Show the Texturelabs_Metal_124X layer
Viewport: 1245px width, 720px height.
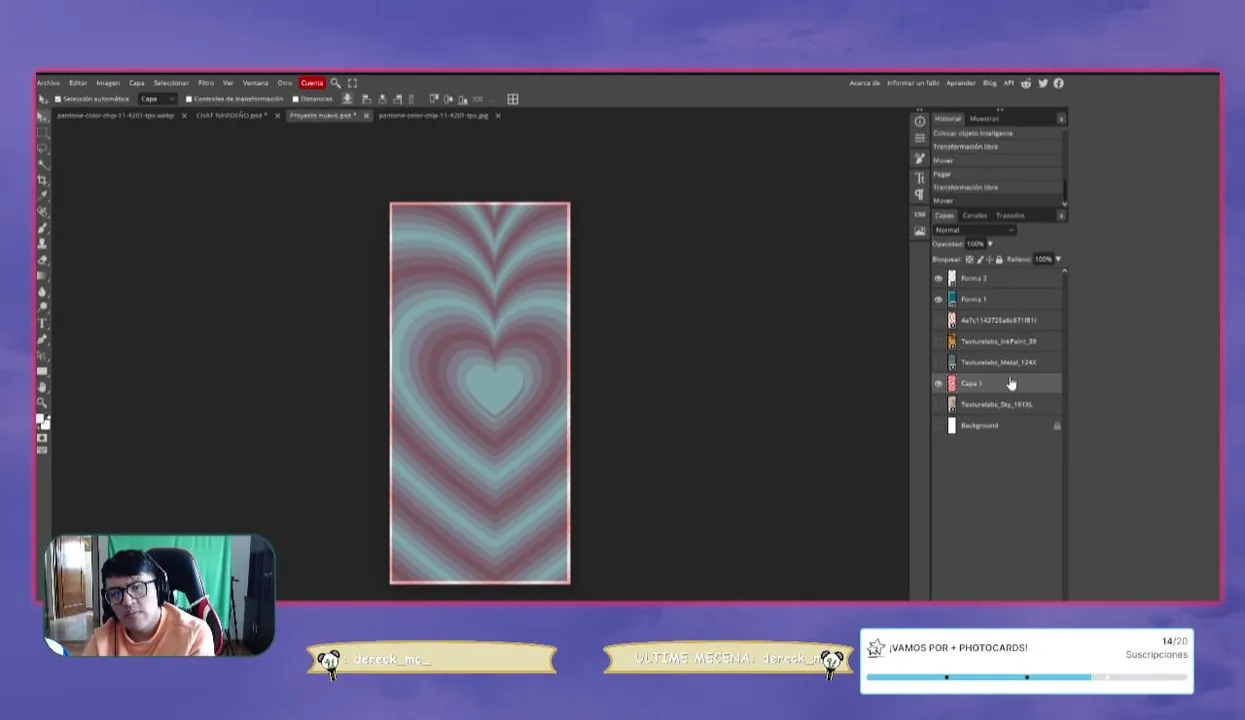click(x=938, y=362)
